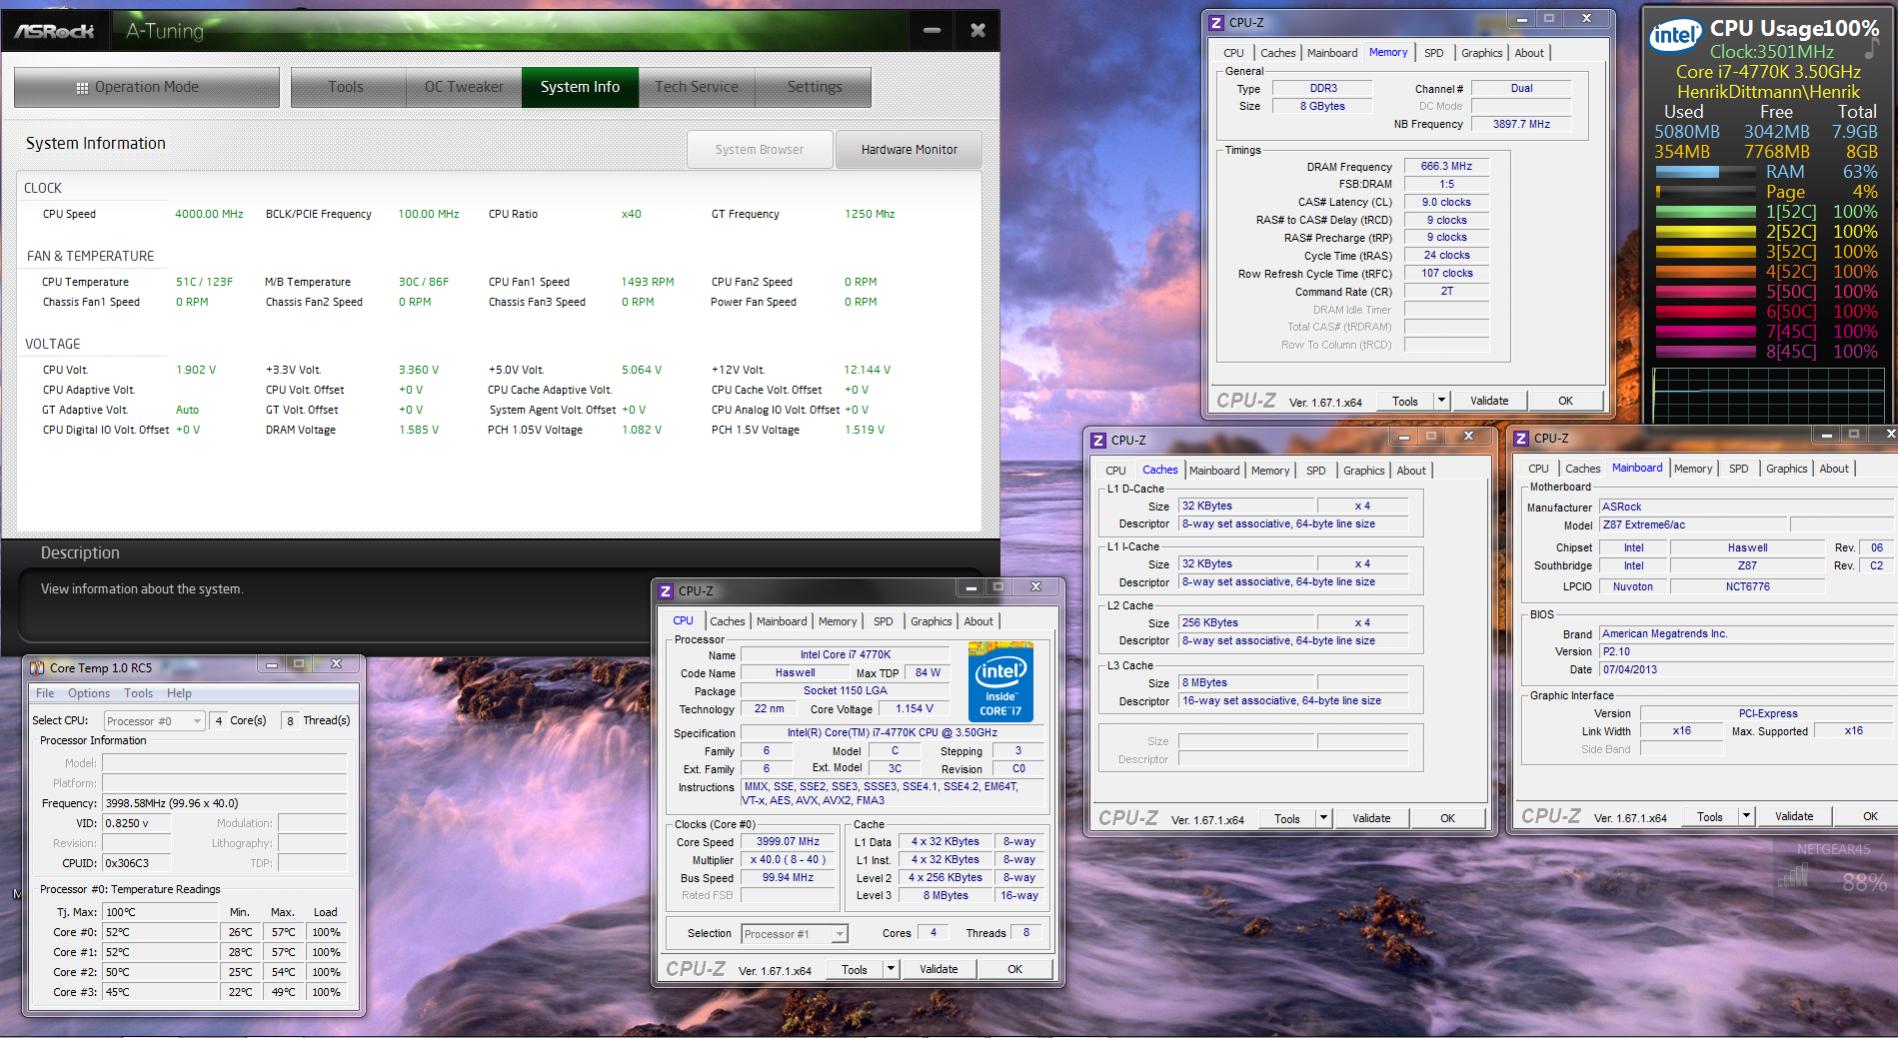
Task: Click the ASRock logo in A-Tuning
Action: point(55,31)
